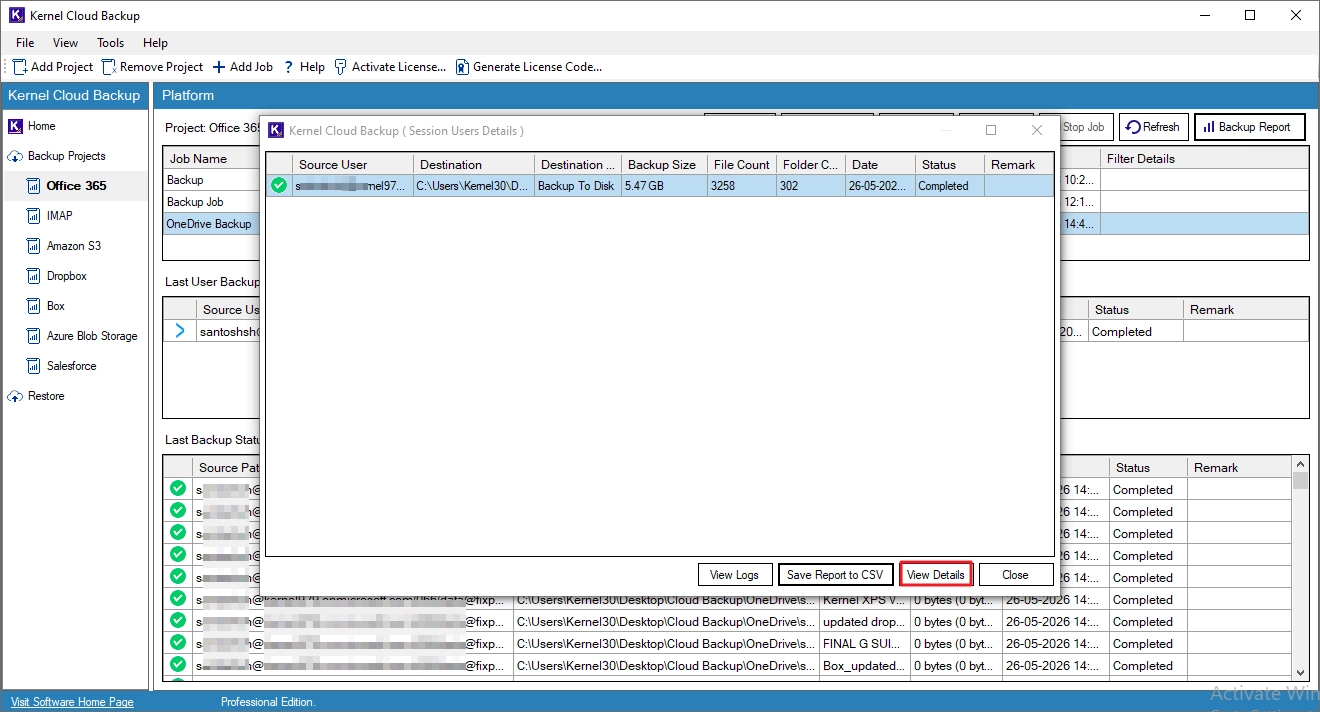Image resolution: width=1320 pixels, height=712 pixels.
Task: Click the File Count column header
Action: 742,165
